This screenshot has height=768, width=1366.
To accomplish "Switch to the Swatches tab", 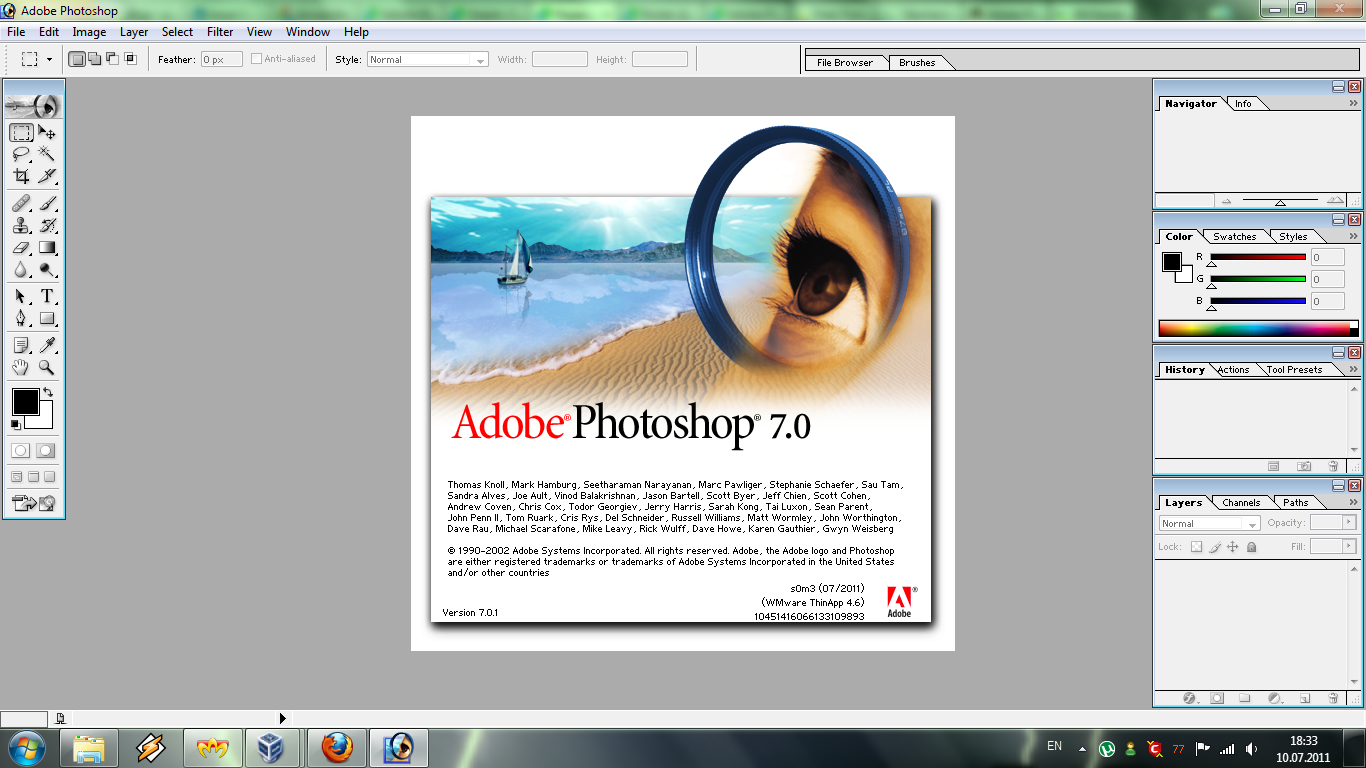I will [1235, 237].
